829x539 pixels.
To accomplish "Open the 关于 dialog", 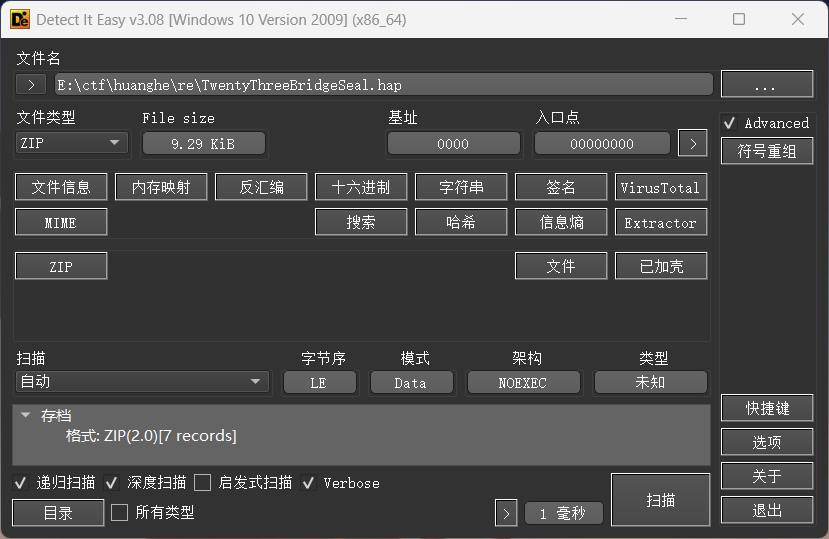I will pyautogui.click(x=767, y=476).
